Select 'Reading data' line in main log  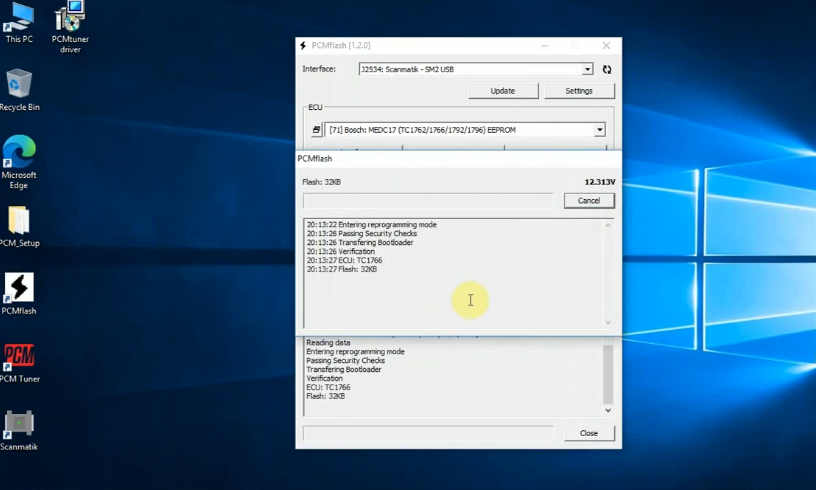tap(328, 342)
